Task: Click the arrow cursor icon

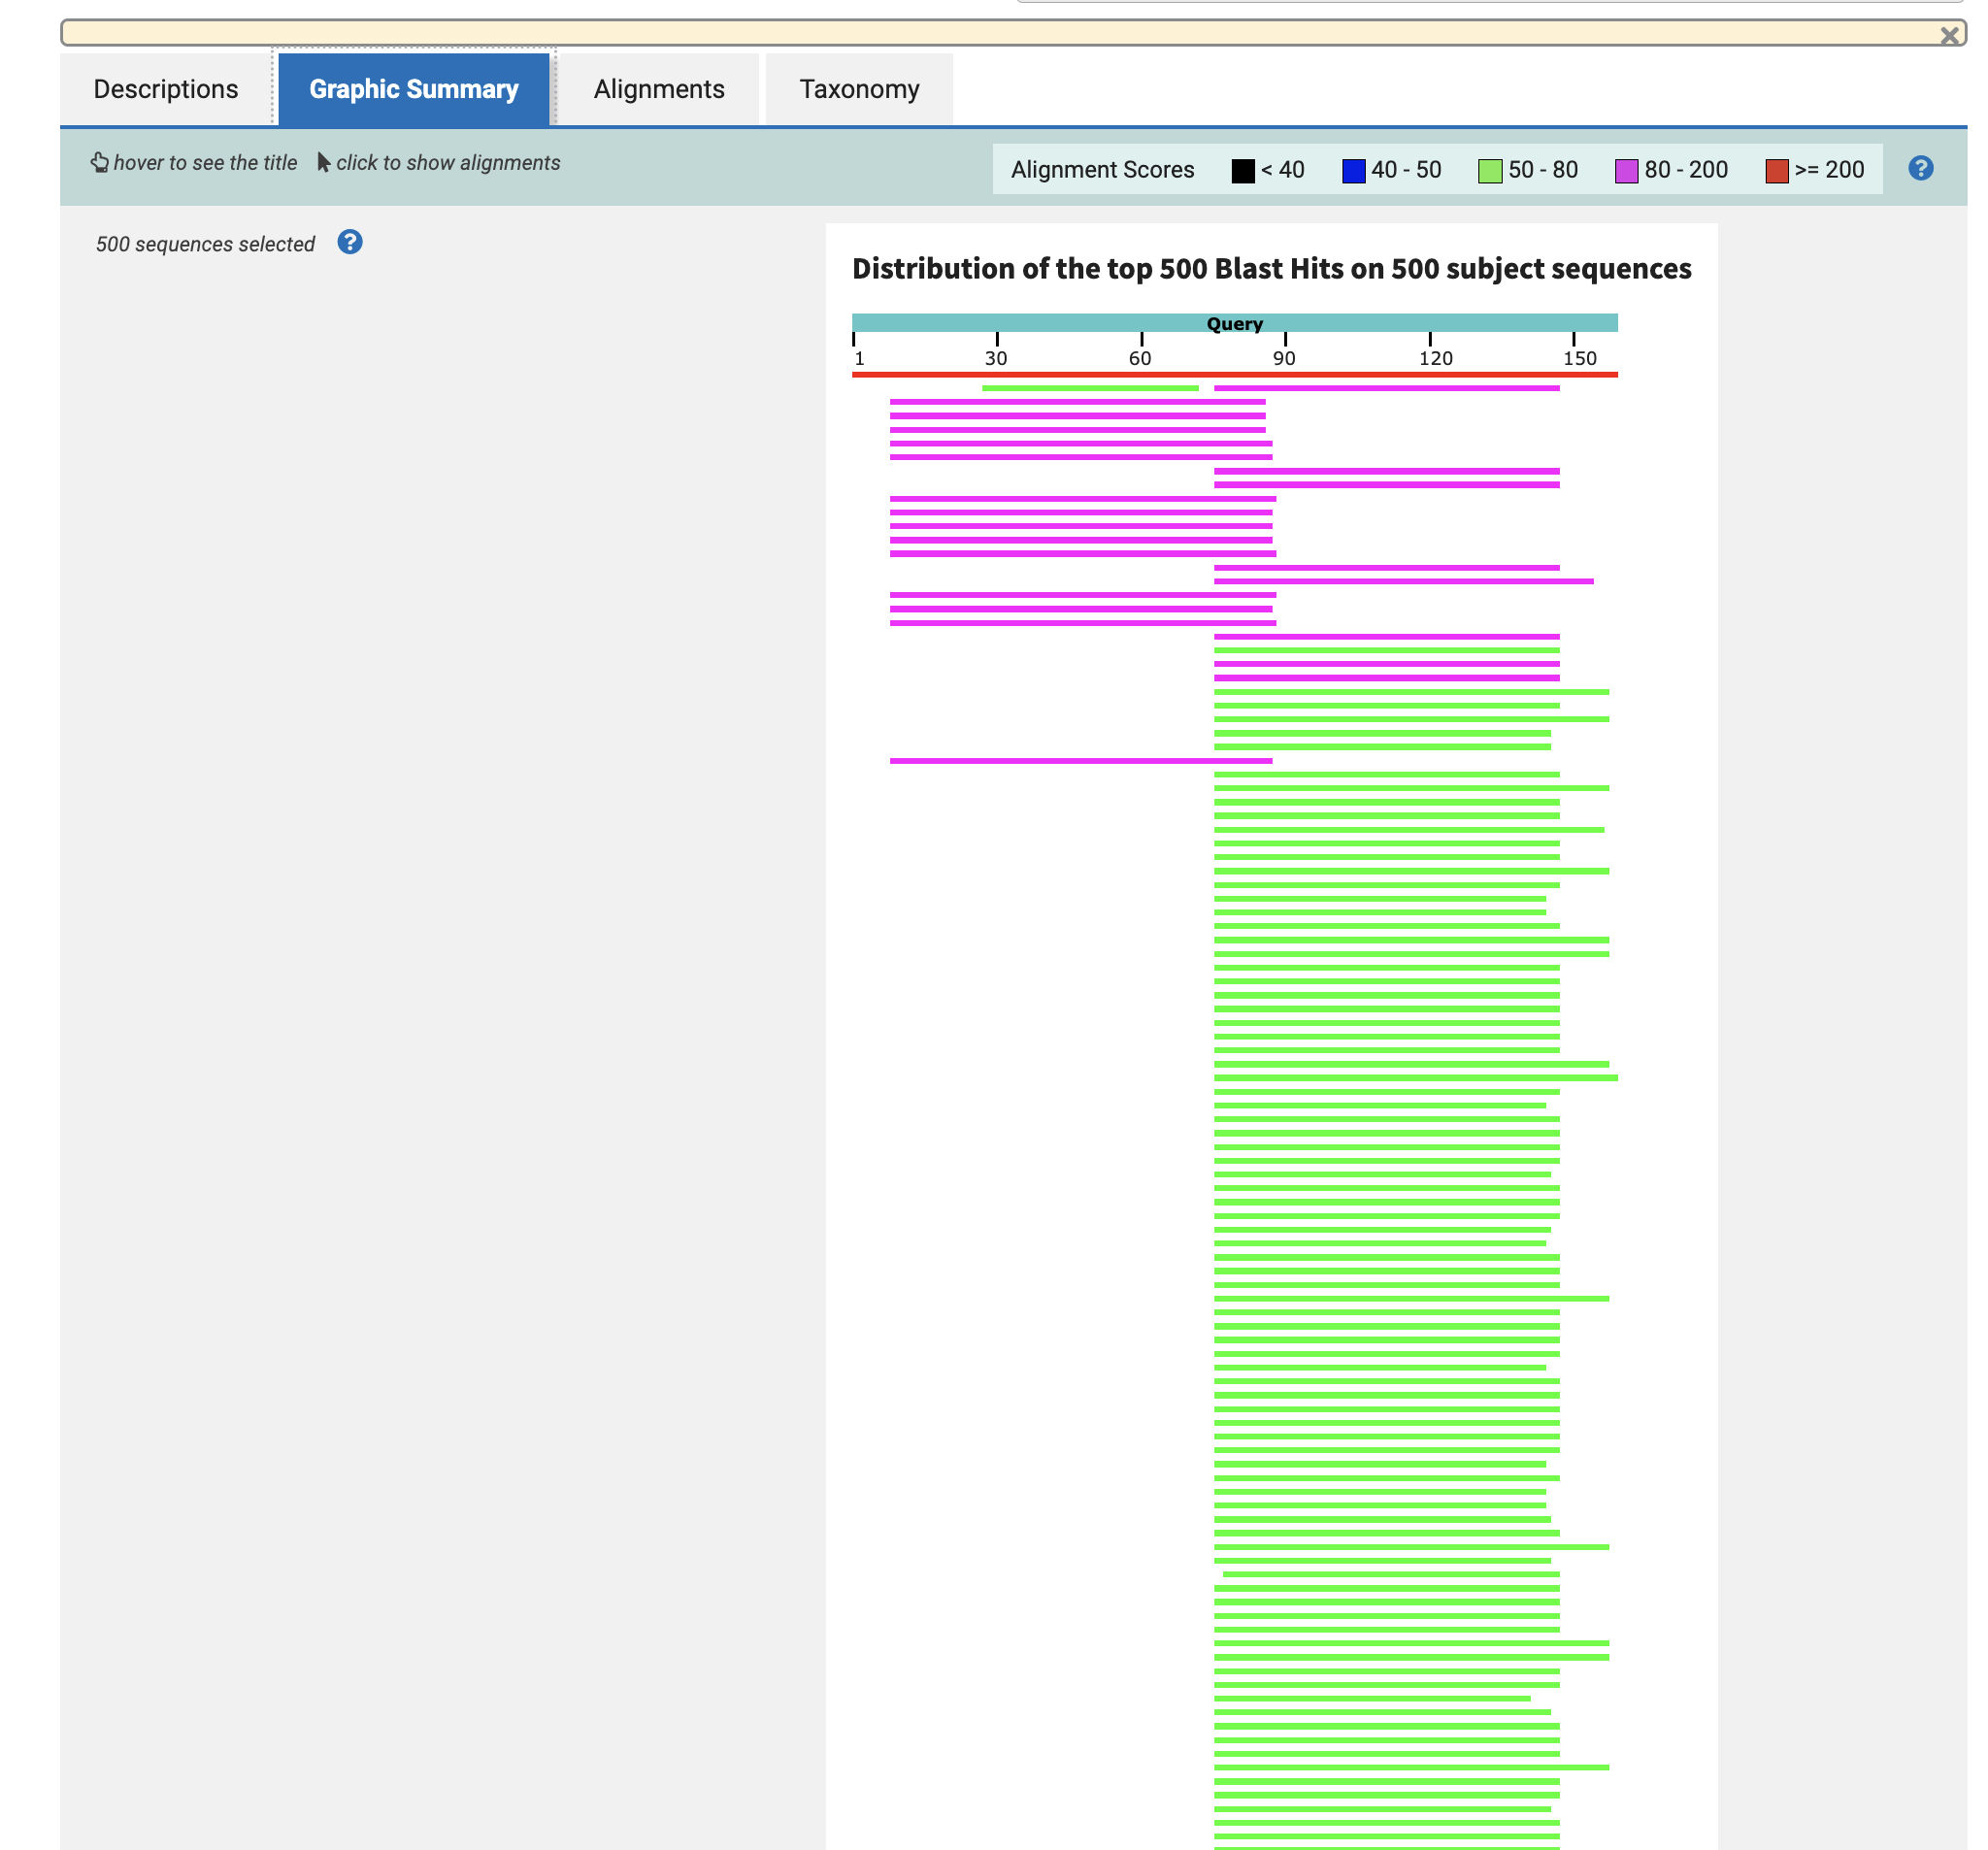Action: (323, 162)
